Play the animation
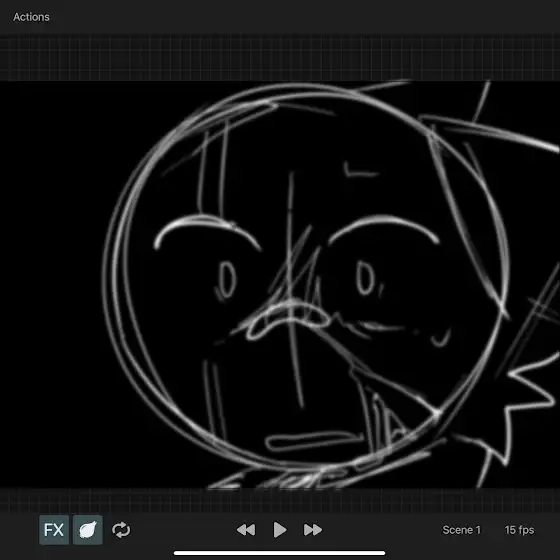The height and width of the screenshot is (560, 560). [280, 530]
